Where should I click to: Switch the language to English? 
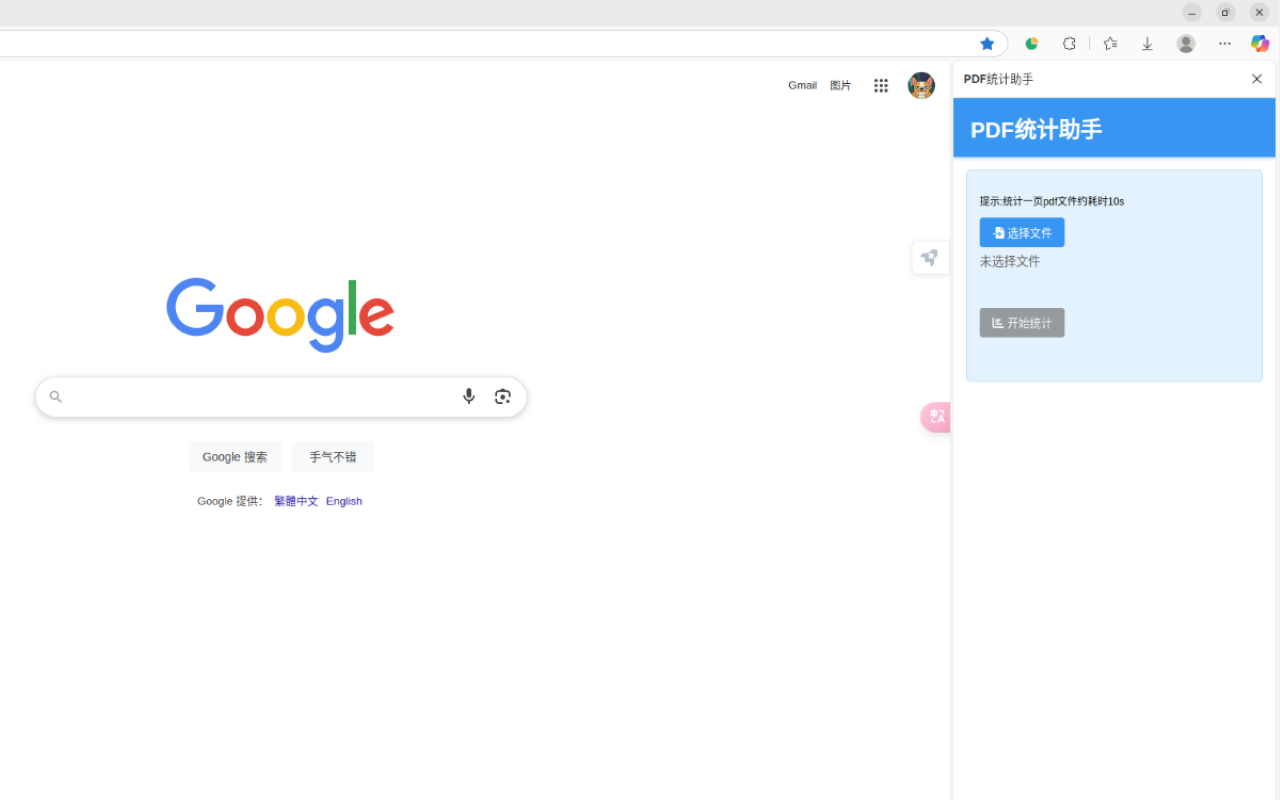tap(344, 501)
